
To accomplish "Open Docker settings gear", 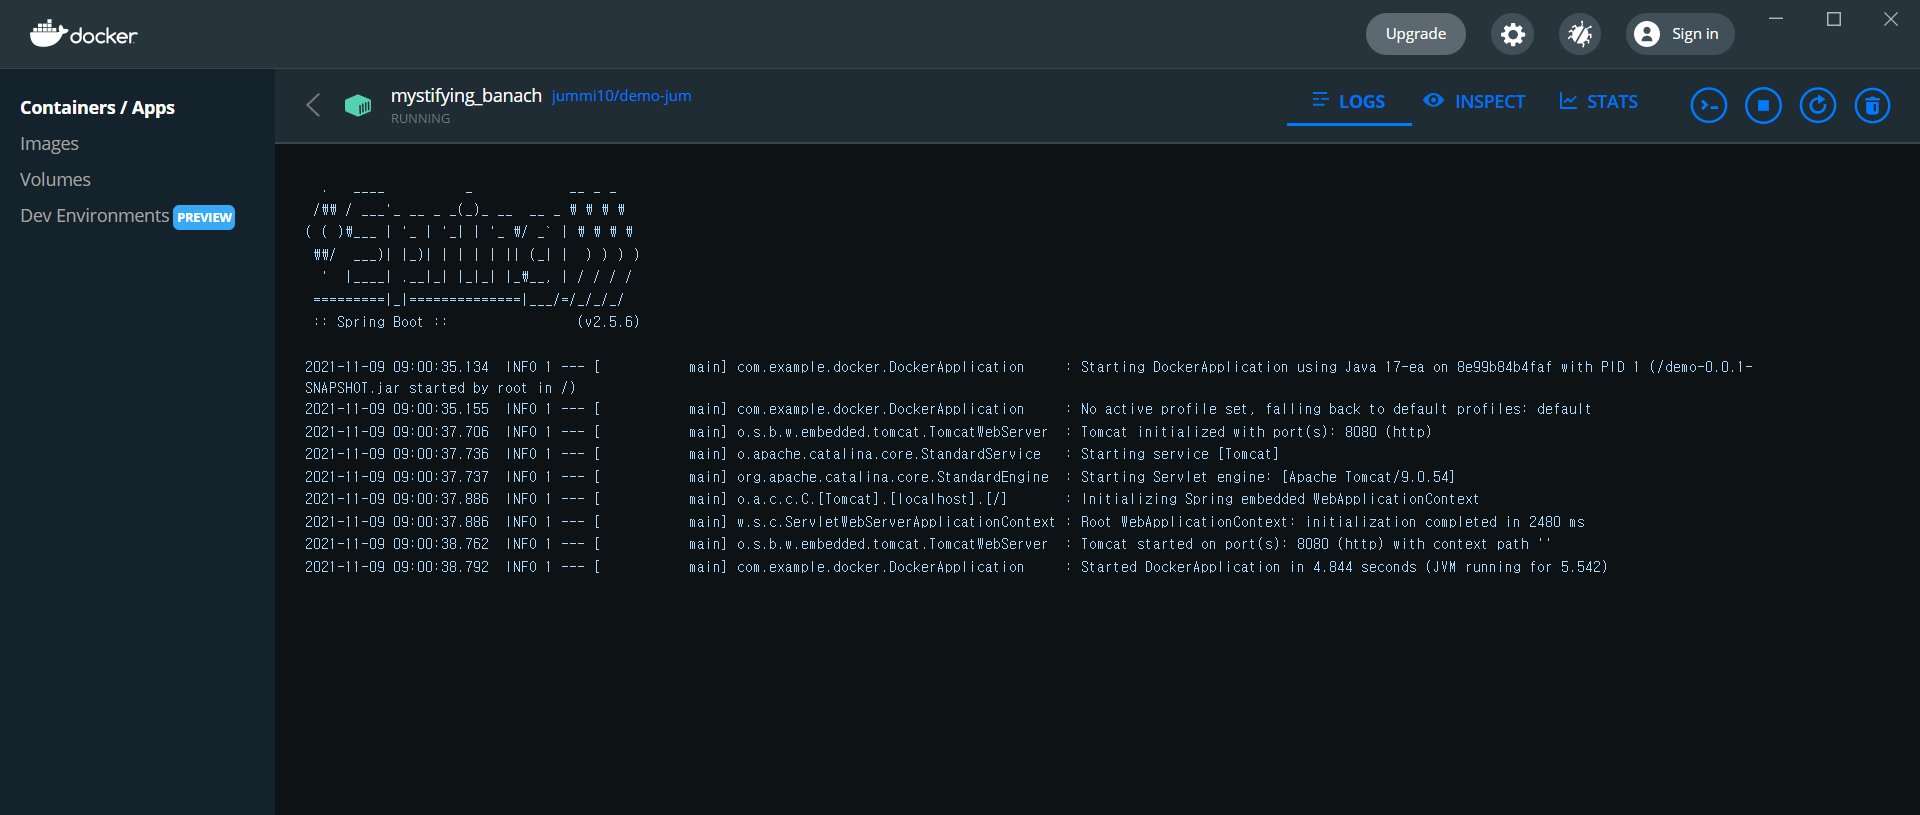I will (1512, 34).
